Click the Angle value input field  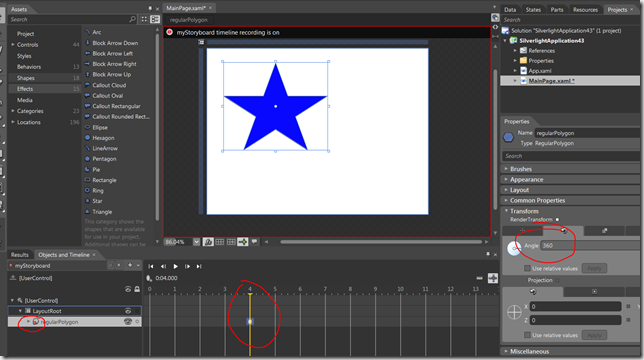click(x=590, y=245)
